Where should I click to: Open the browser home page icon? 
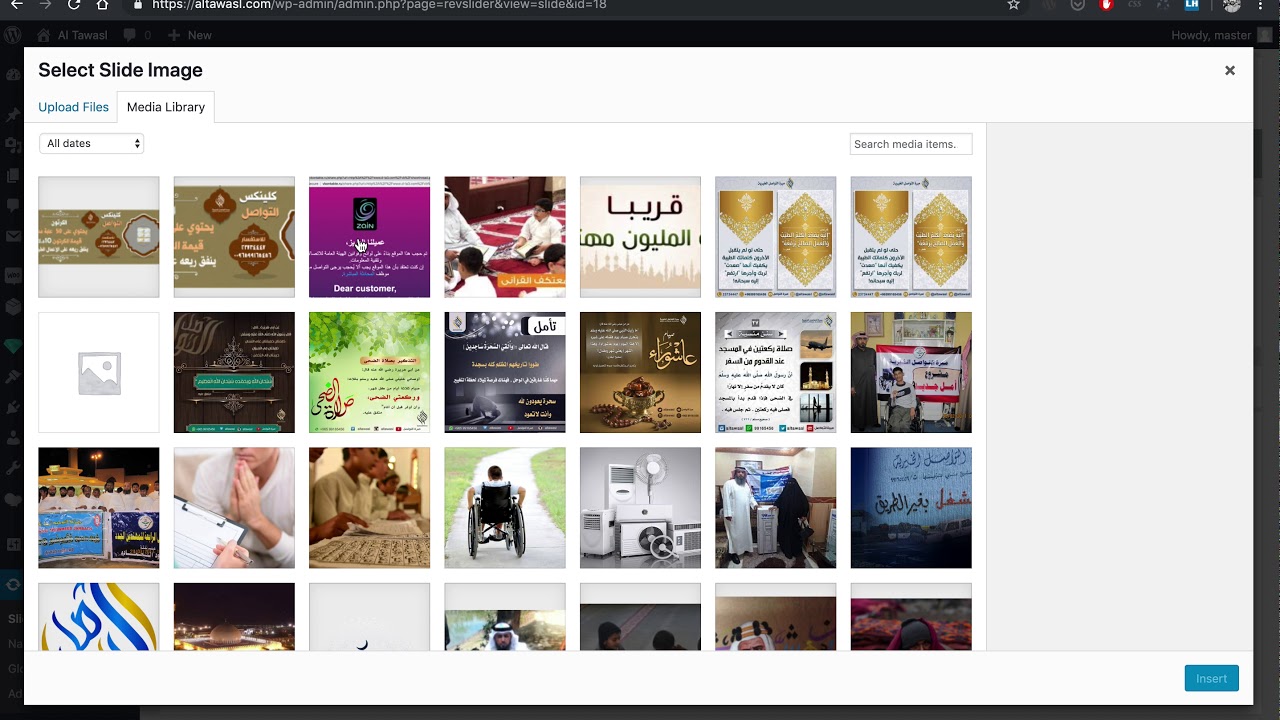pos(102,5)
